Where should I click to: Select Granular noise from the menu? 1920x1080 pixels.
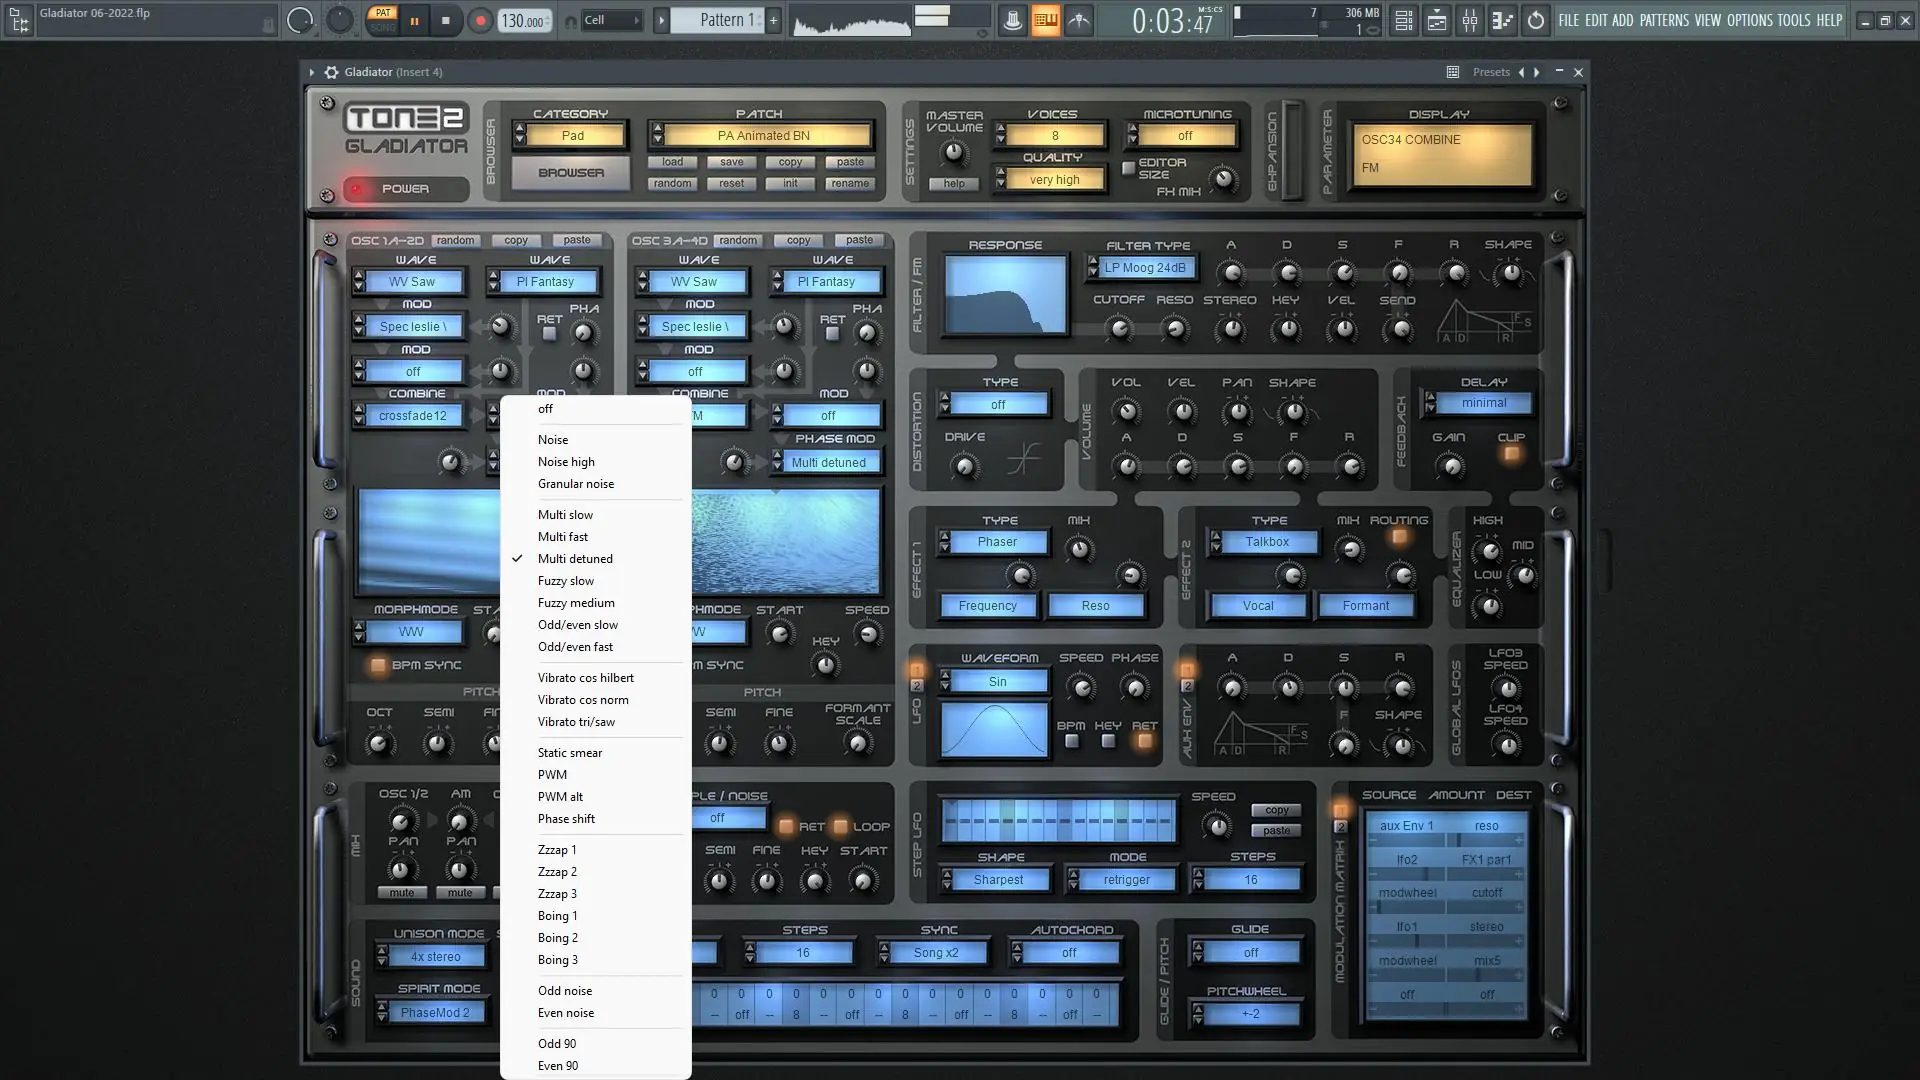click(576, 484)
